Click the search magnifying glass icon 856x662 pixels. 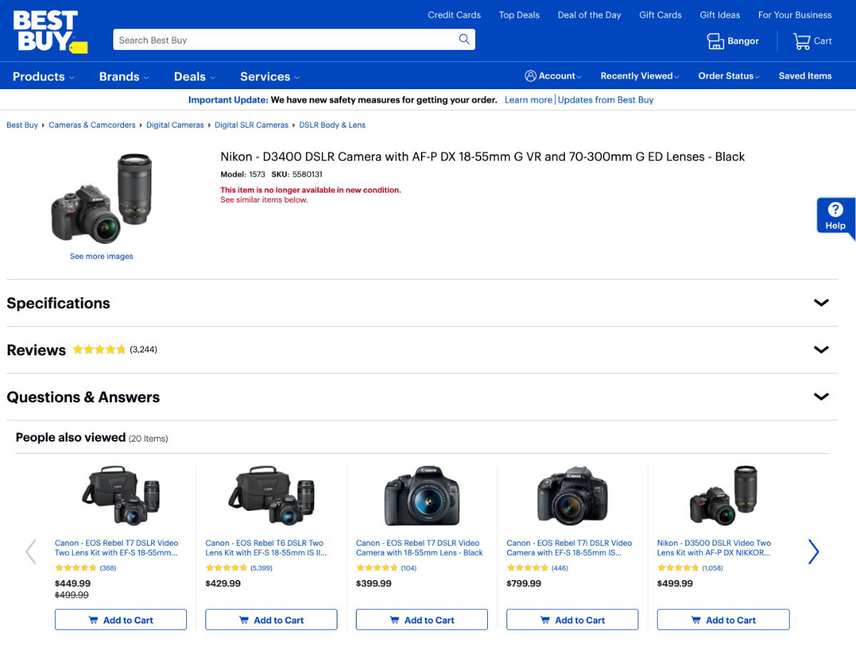tap(463, 37)
